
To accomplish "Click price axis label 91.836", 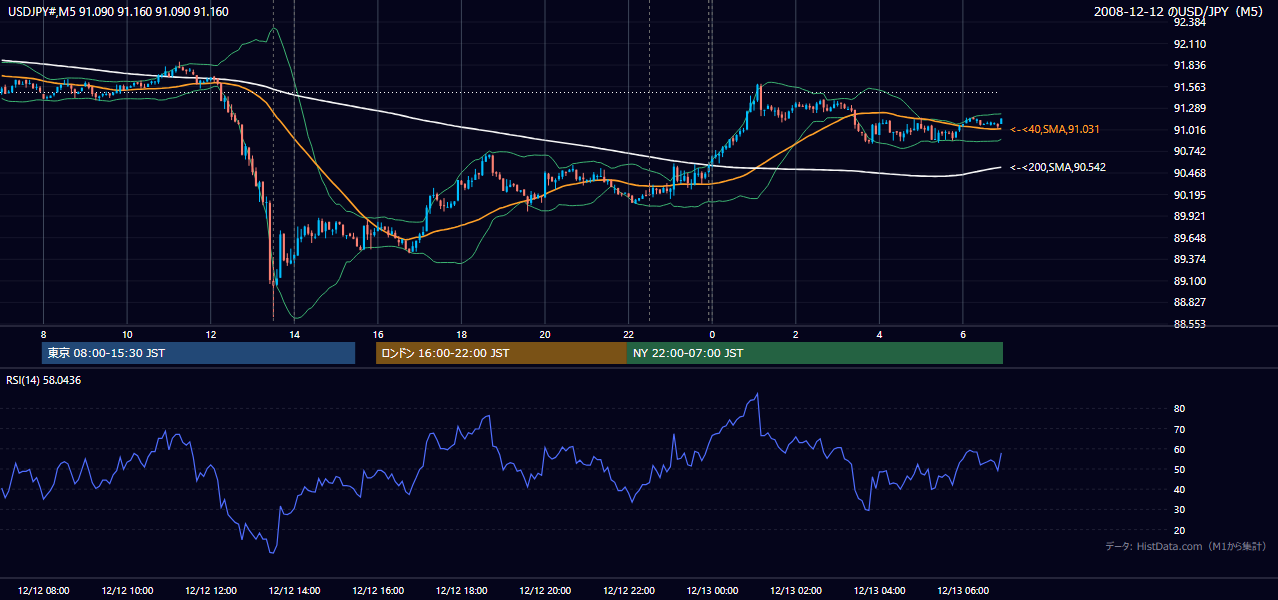I will 1189,65.
